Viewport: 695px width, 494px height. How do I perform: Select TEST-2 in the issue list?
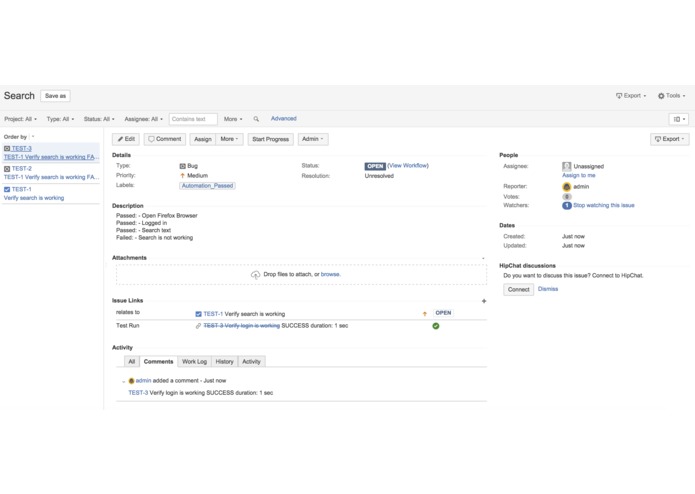(x=51, y=173)
